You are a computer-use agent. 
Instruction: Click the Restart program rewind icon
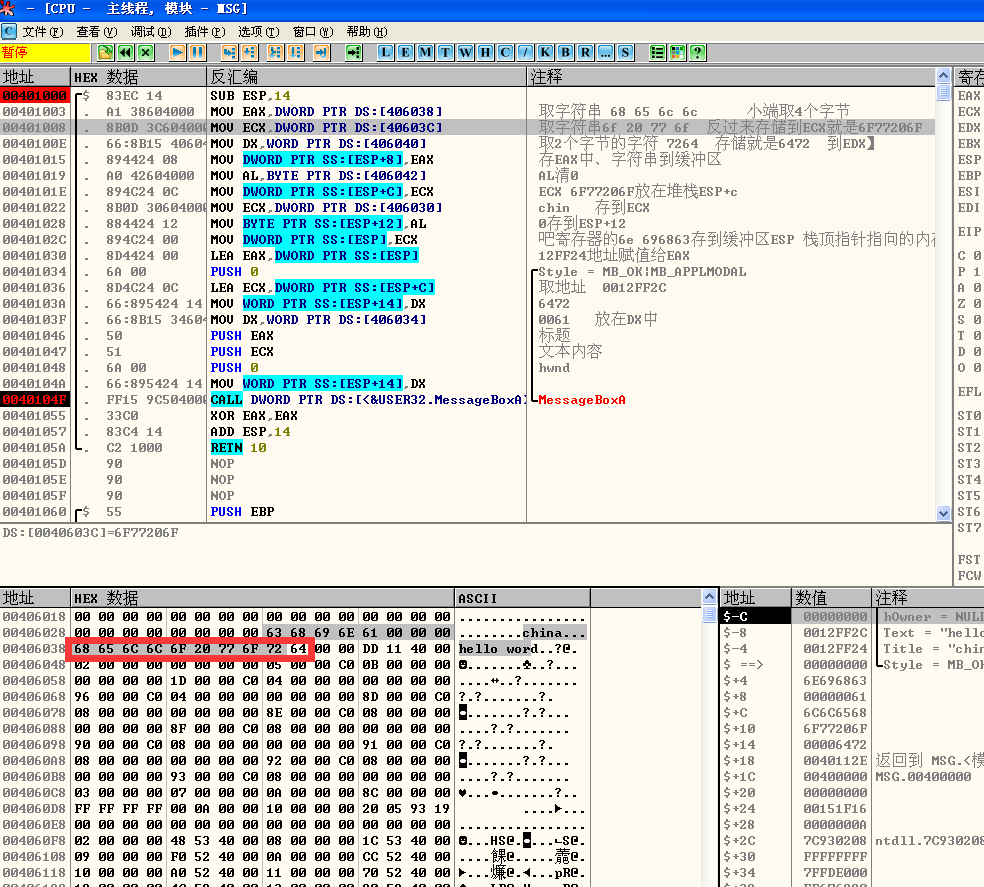tap(126, 53)
